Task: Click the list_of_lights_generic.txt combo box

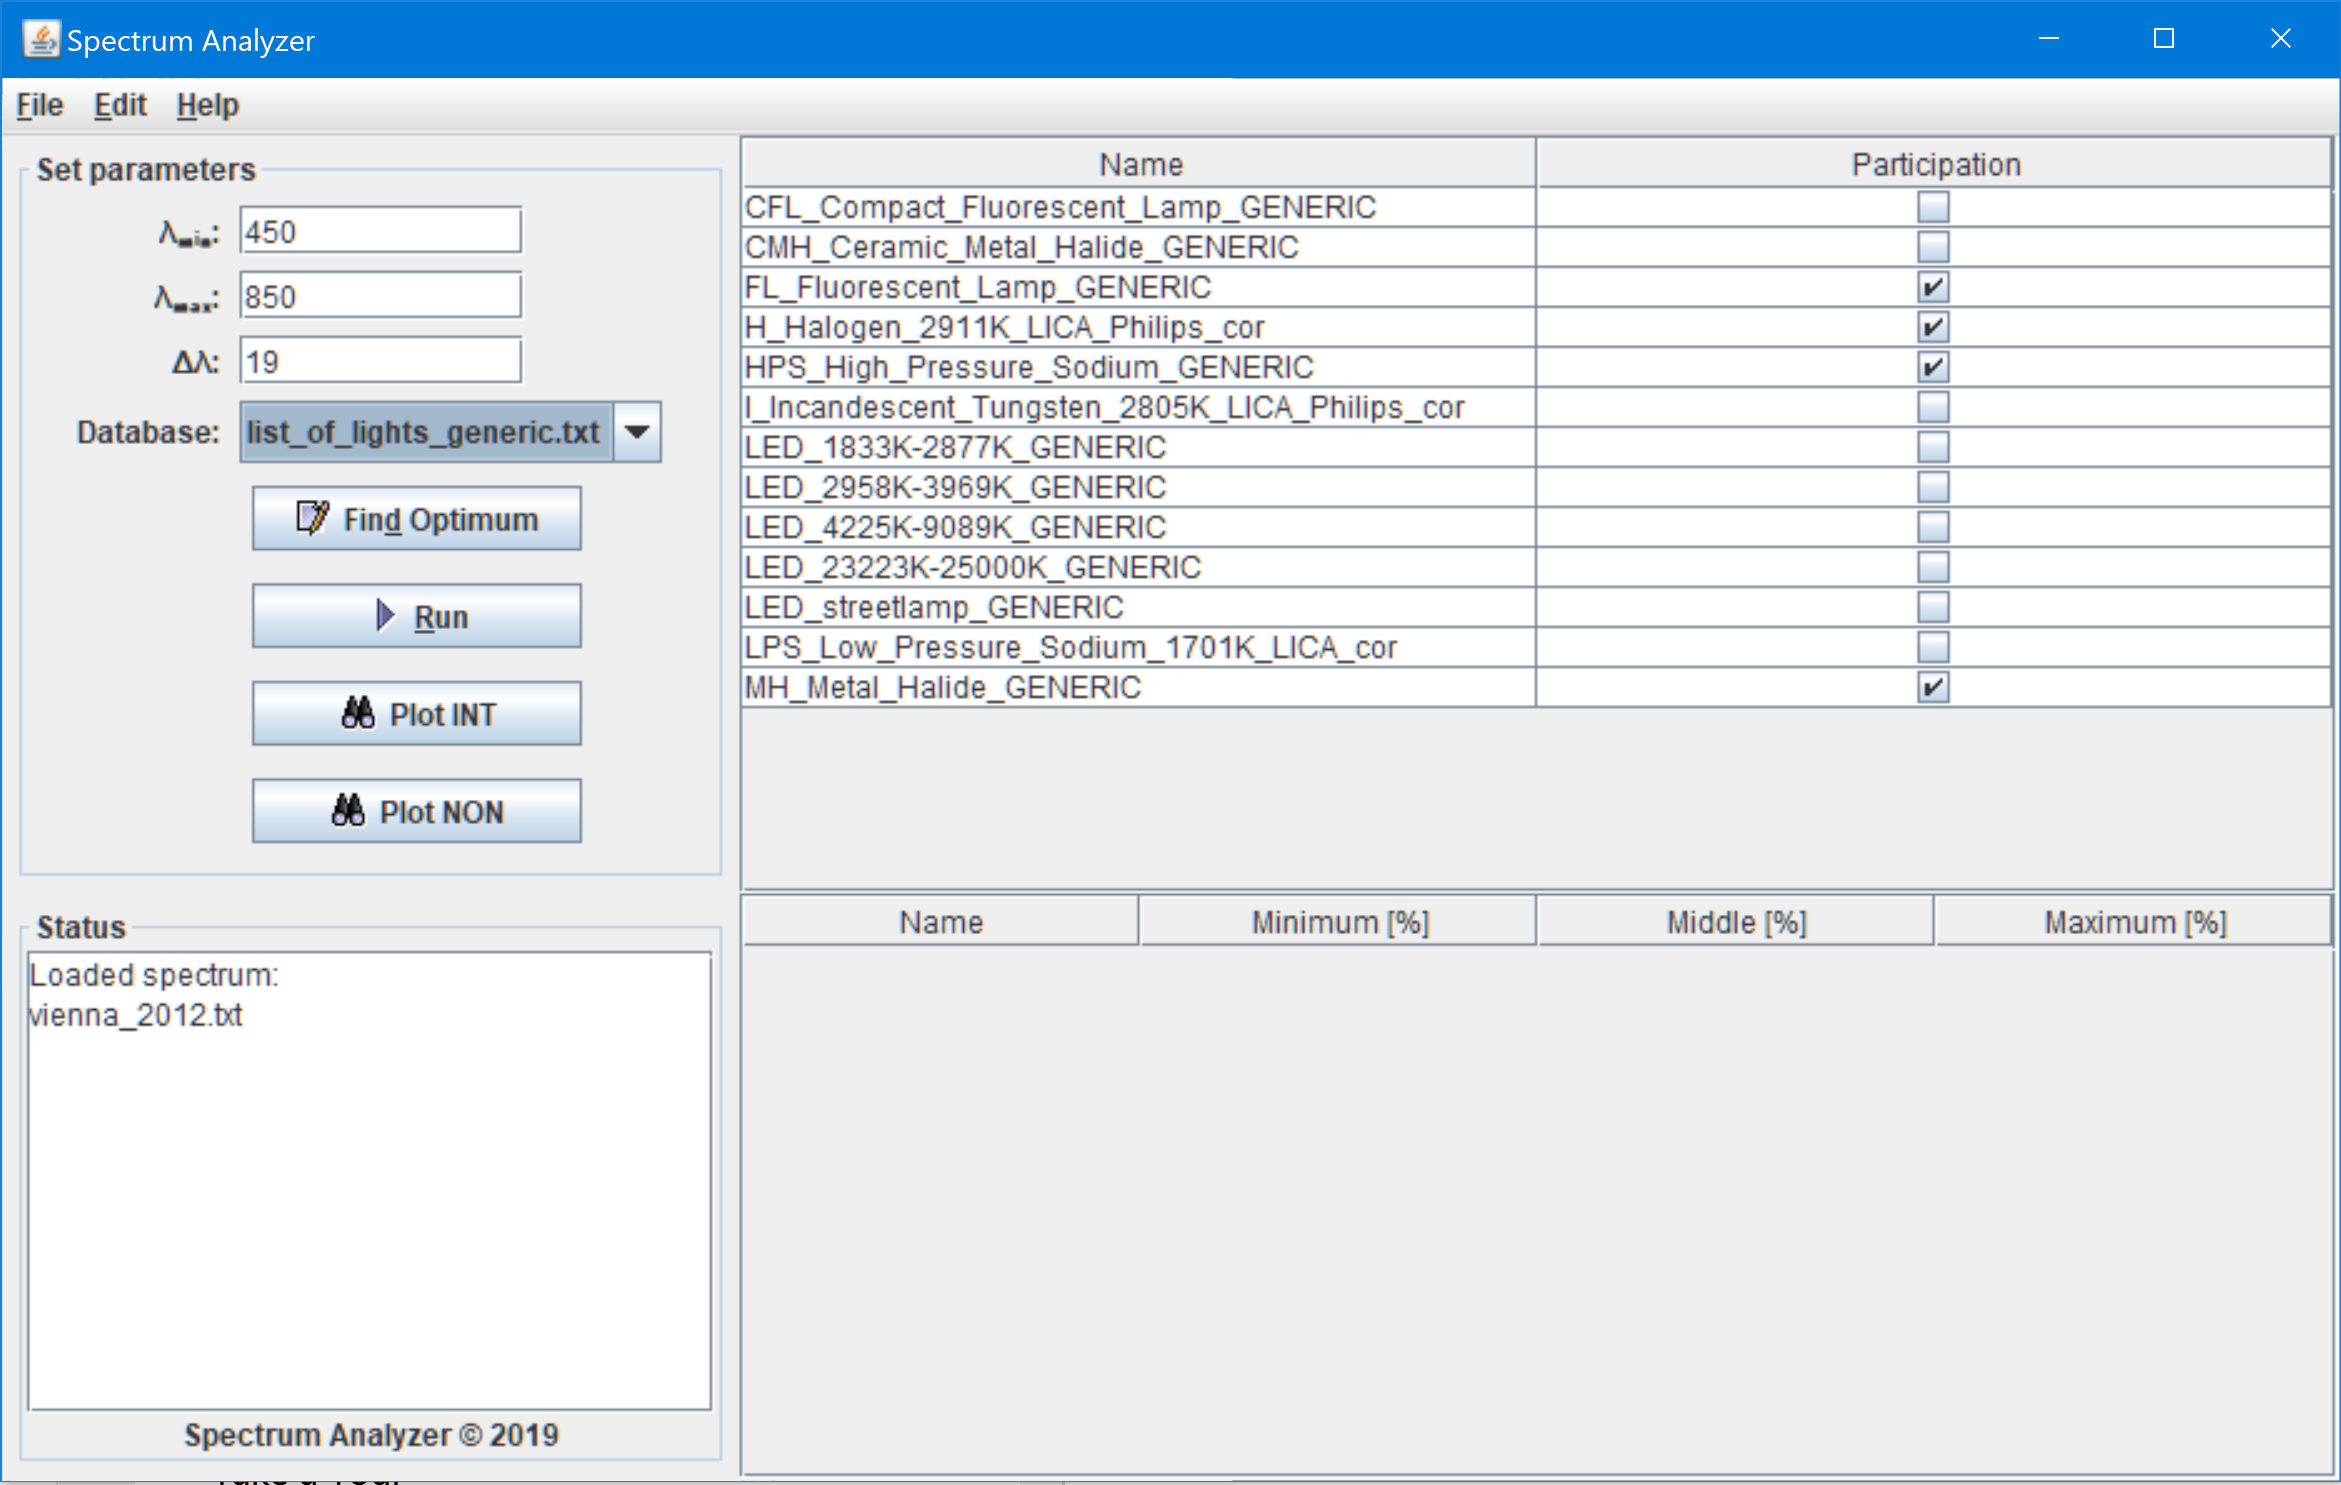Action: pyautogui.click(x=425, y=432)
